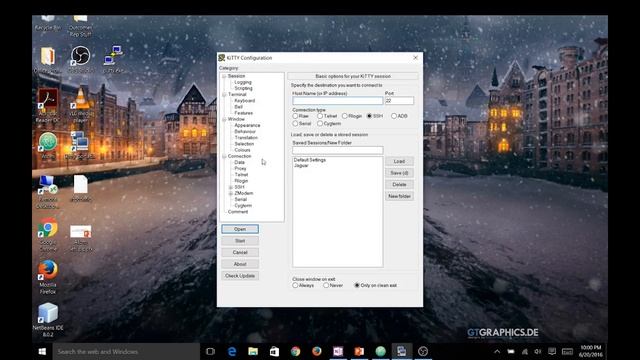Launch Firefox from the taskbar

[x=317, y=351]
